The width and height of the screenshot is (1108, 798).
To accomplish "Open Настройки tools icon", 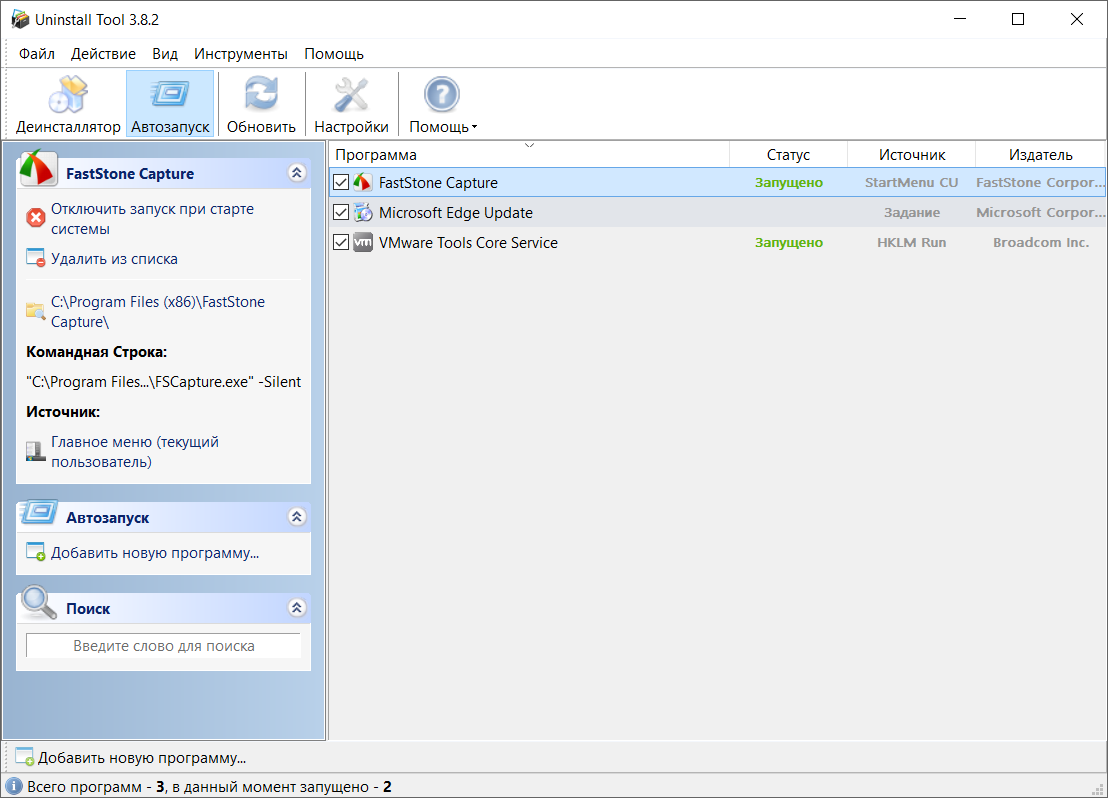I will tap(351, 94).
